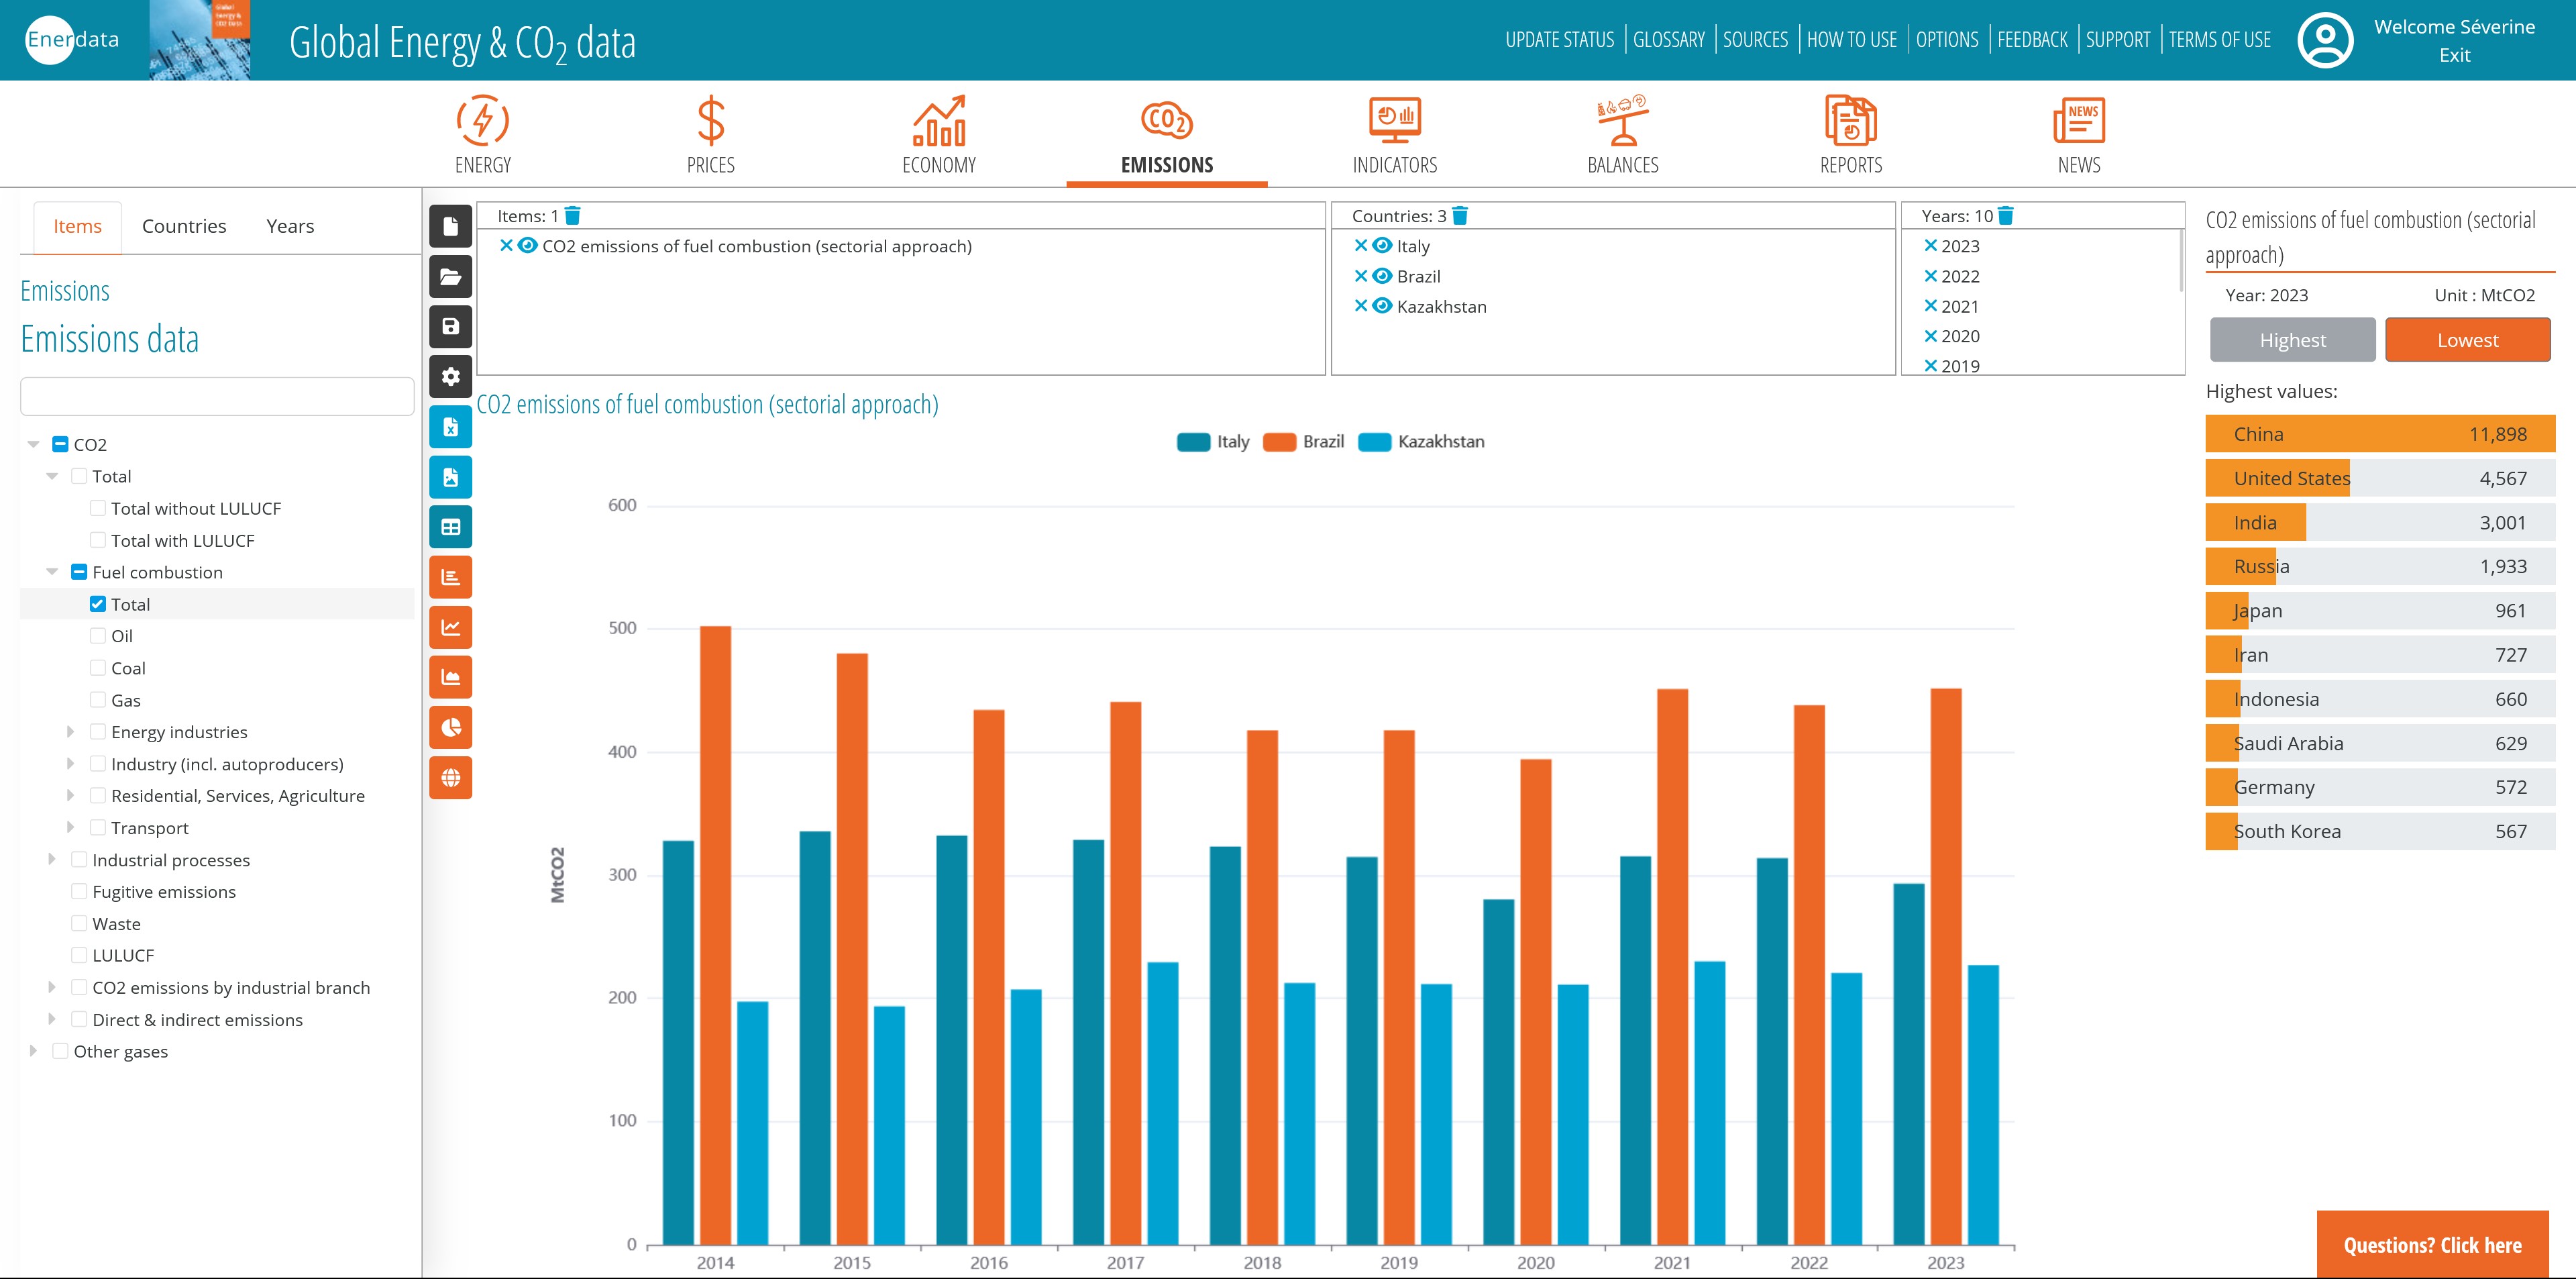Viewport: 2576px width, 1279px height.
Task: Collapse the CO2 tree node
Action: tap(34, 444)
